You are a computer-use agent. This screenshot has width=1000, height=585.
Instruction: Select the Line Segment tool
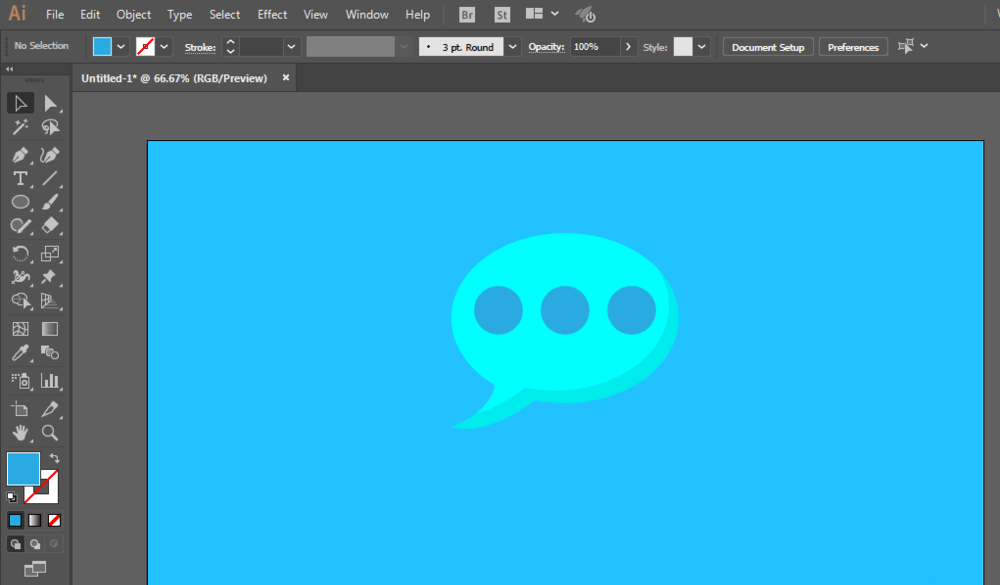(x=50, y=179)
